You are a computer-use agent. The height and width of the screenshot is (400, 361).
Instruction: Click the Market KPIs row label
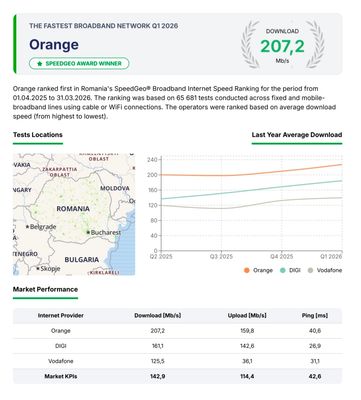pyautogui.click(x=61, y=376)
